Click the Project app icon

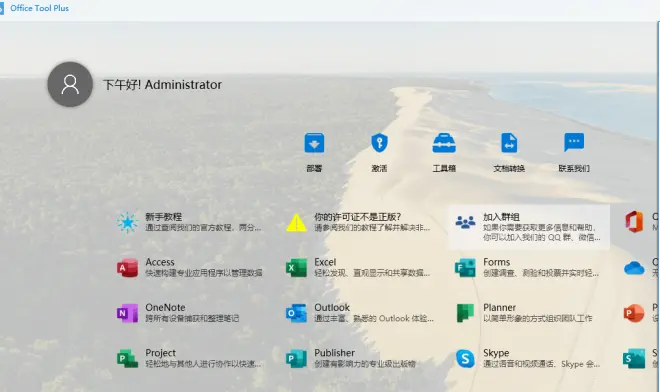click(127, 359)
